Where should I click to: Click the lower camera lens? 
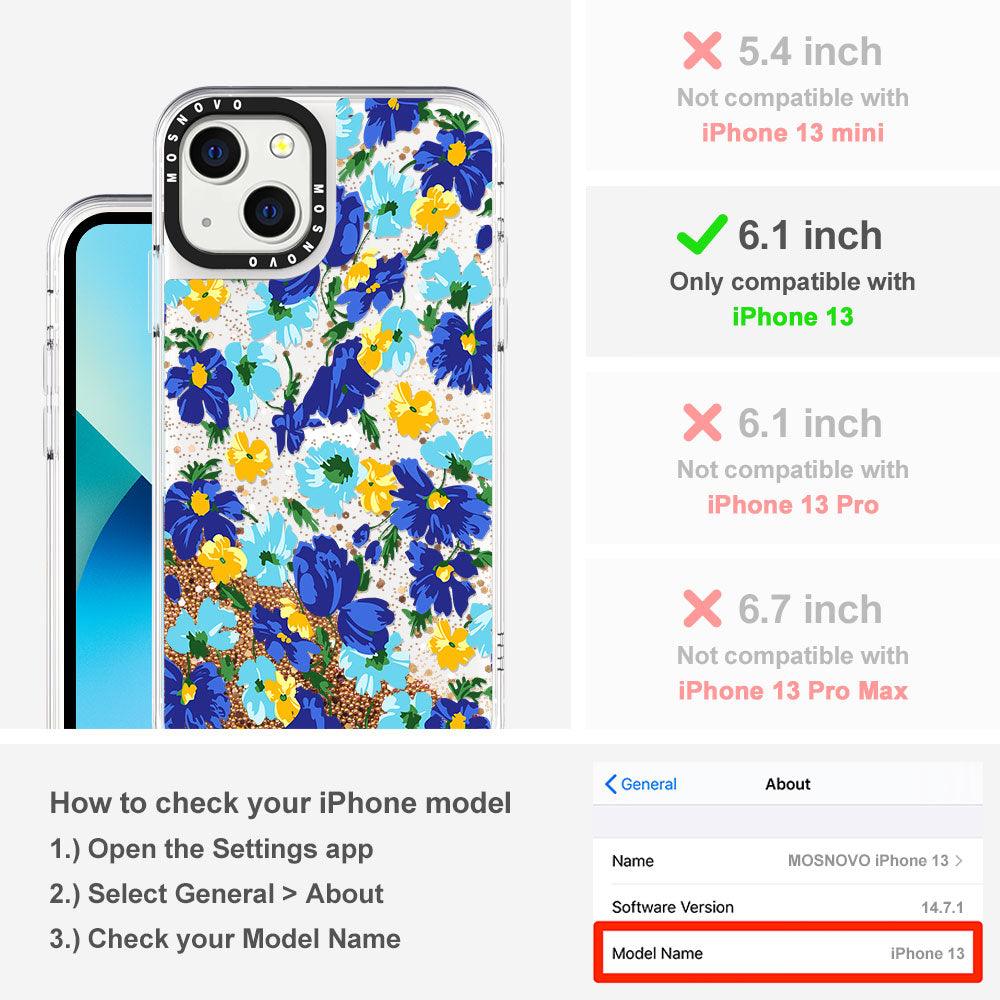[270, 211]
